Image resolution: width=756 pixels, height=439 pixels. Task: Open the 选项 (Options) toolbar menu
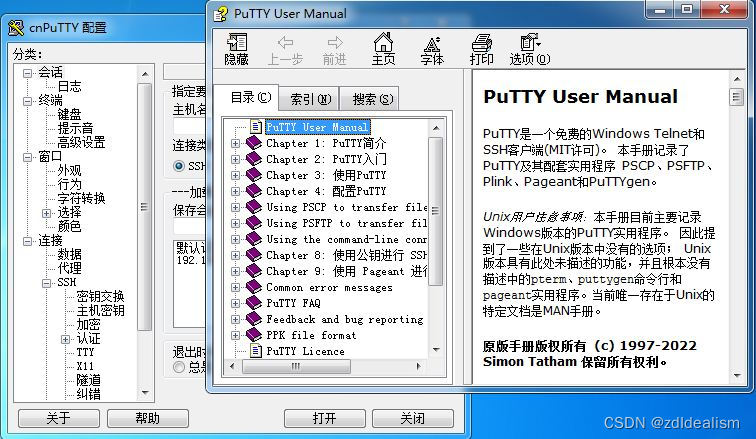pos(530,49)
